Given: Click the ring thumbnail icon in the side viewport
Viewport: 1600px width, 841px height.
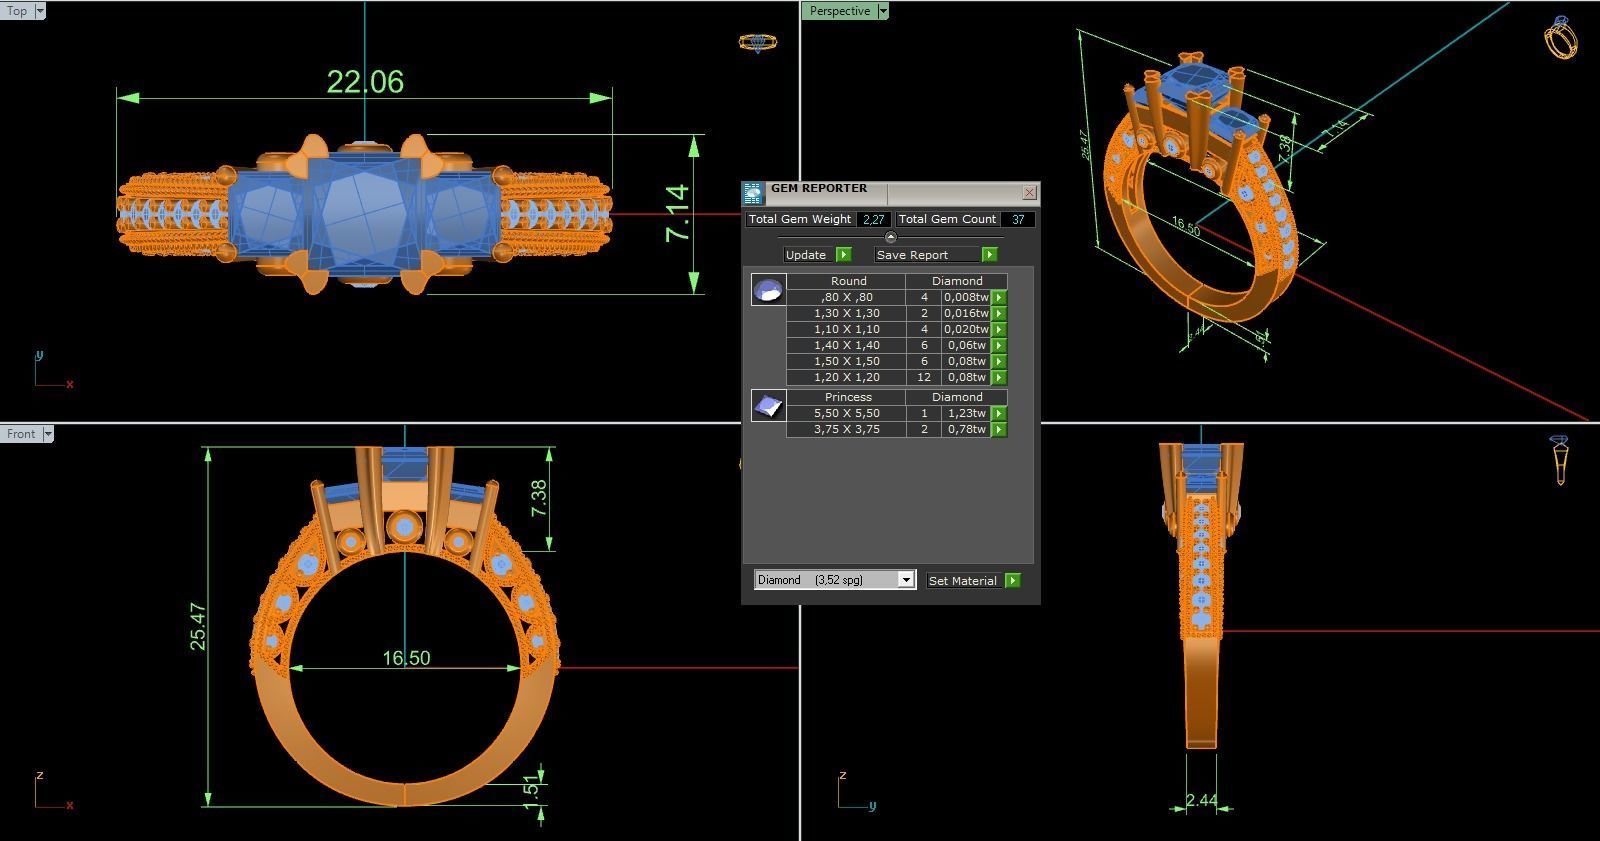Looking at the screenshot, I should click(x=1560, y=460).
